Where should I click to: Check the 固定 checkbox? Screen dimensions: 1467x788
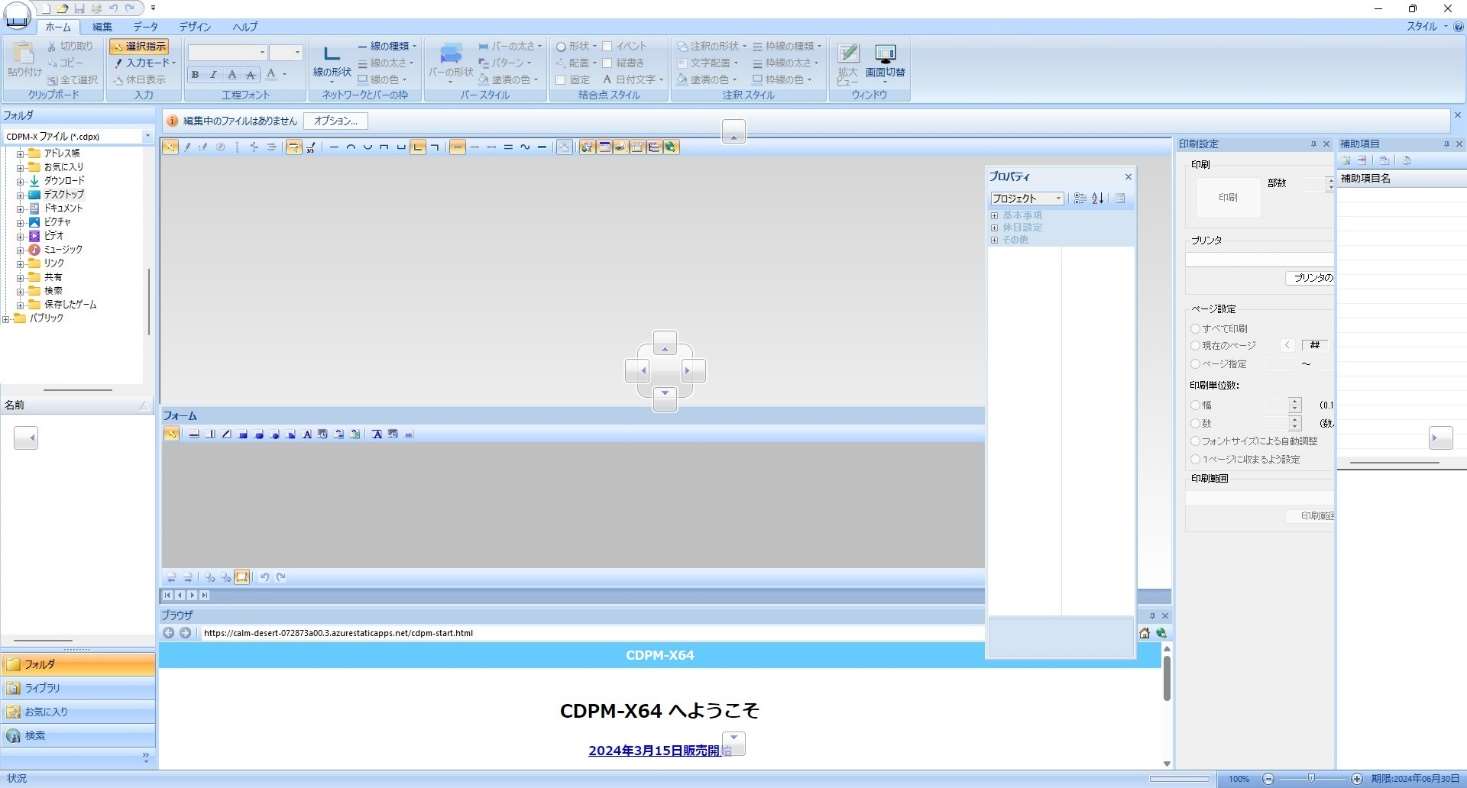click(561, 80)
